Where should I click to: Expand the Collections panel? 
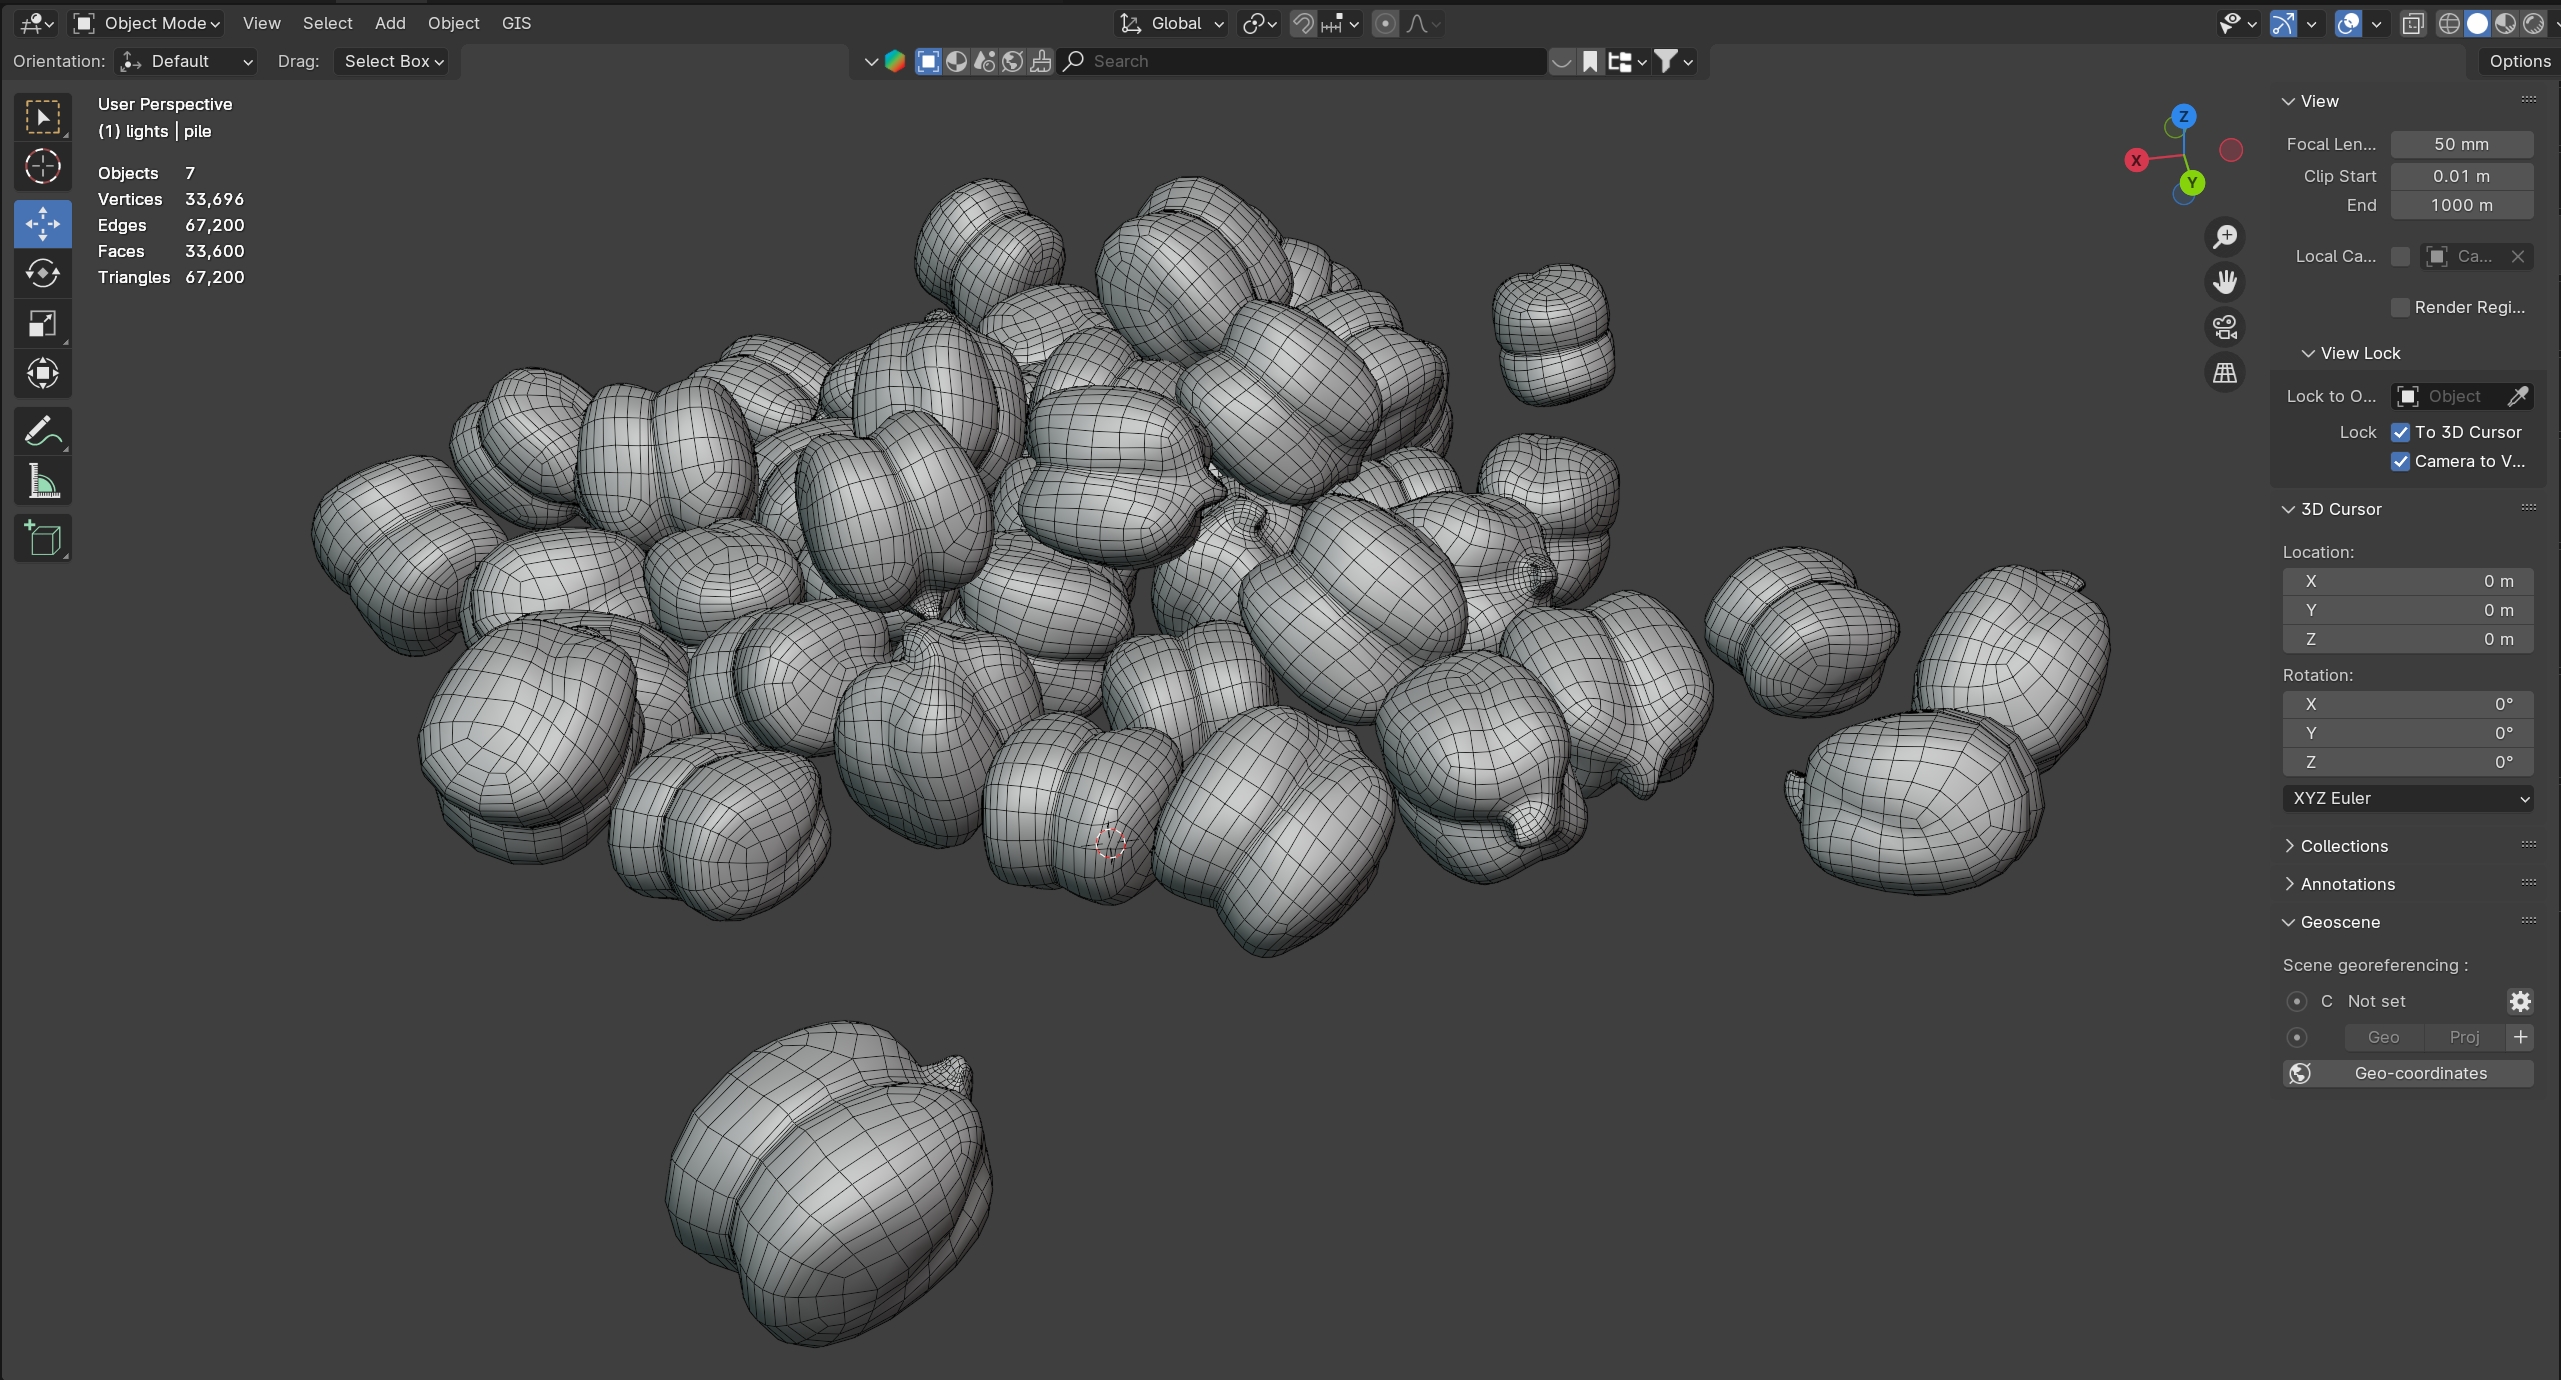(x=2343, y=846)
